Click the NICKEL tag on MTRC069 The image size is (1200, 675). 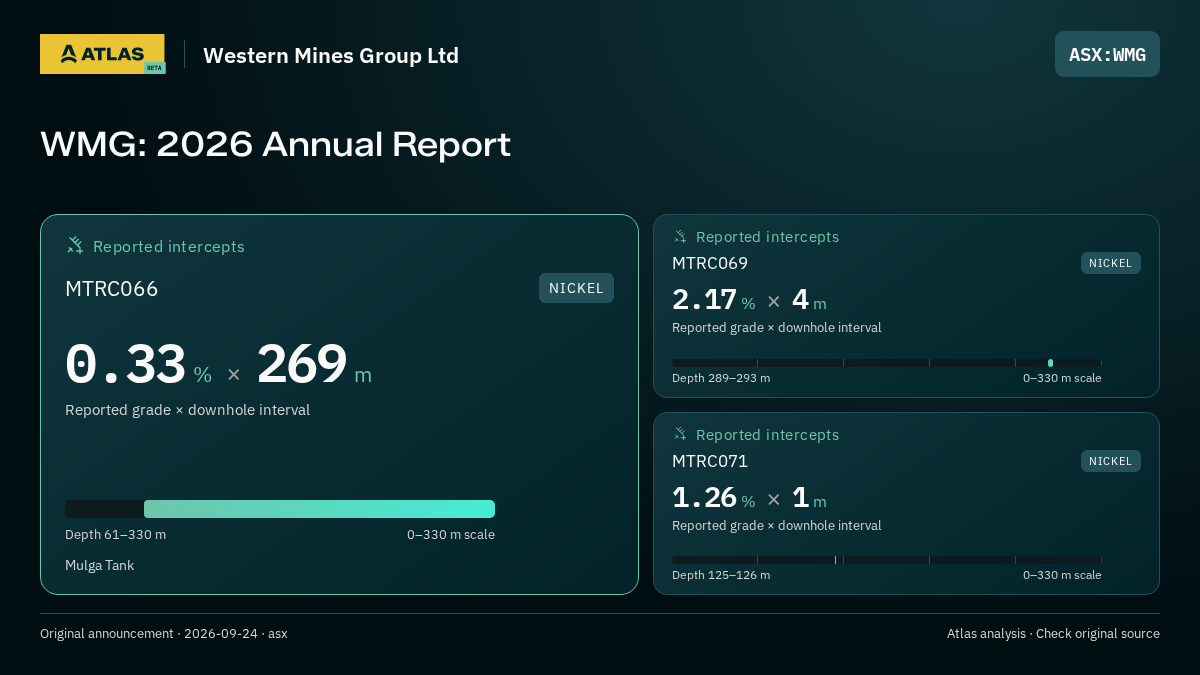click(x=1110, y=263)
